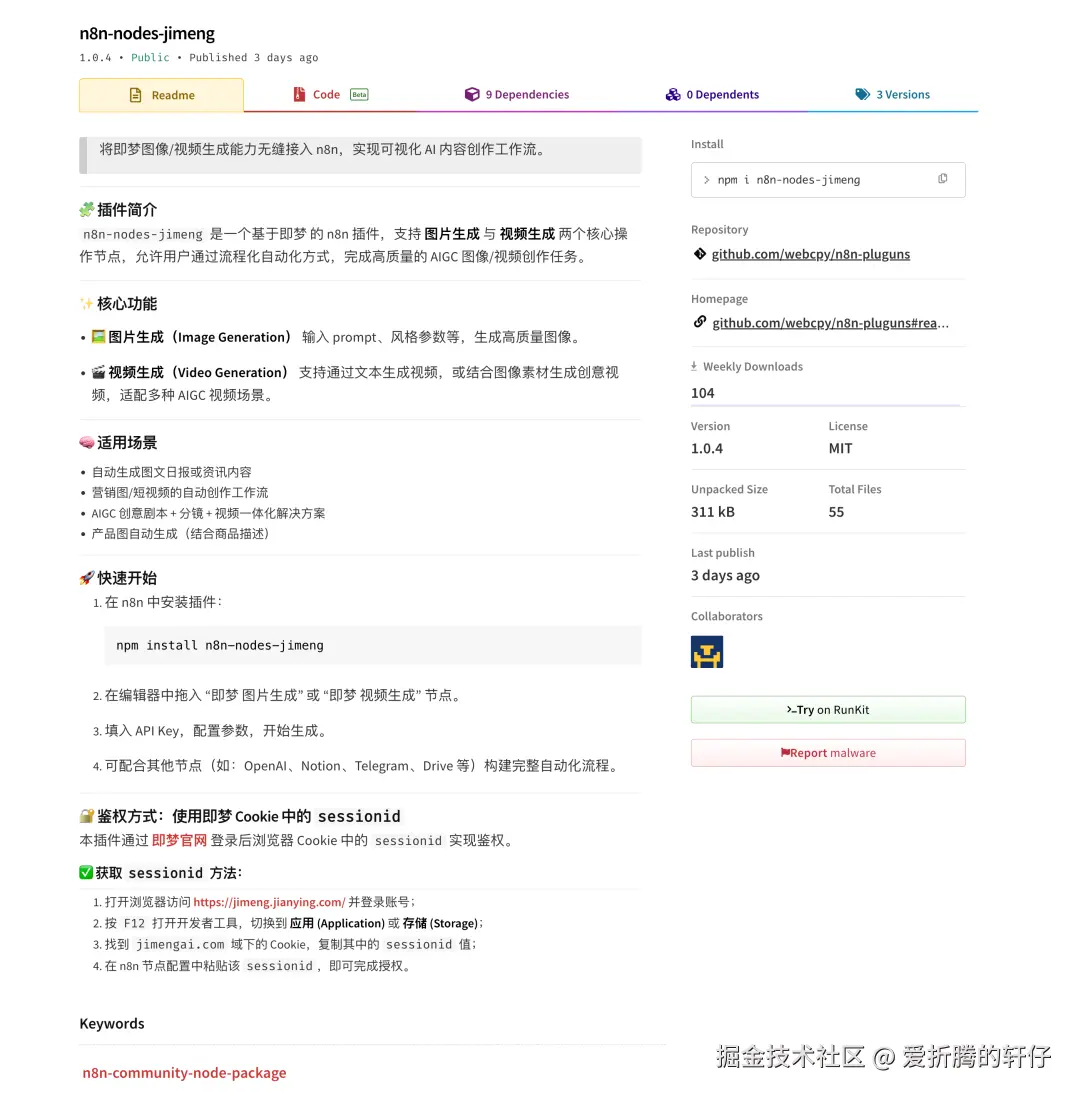
Task: Copy the npm install command icon
Action: 942,179
